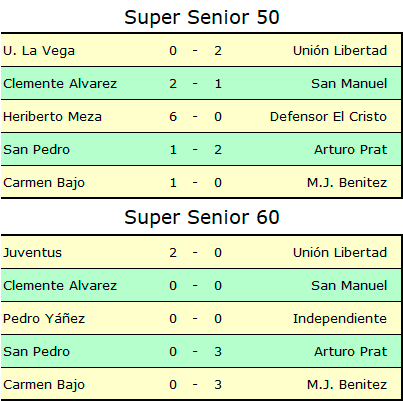The image size is (403, 401).
Task: Click Clemente Alvarez in Super Senior 60
Action: [x=60, y=286]
